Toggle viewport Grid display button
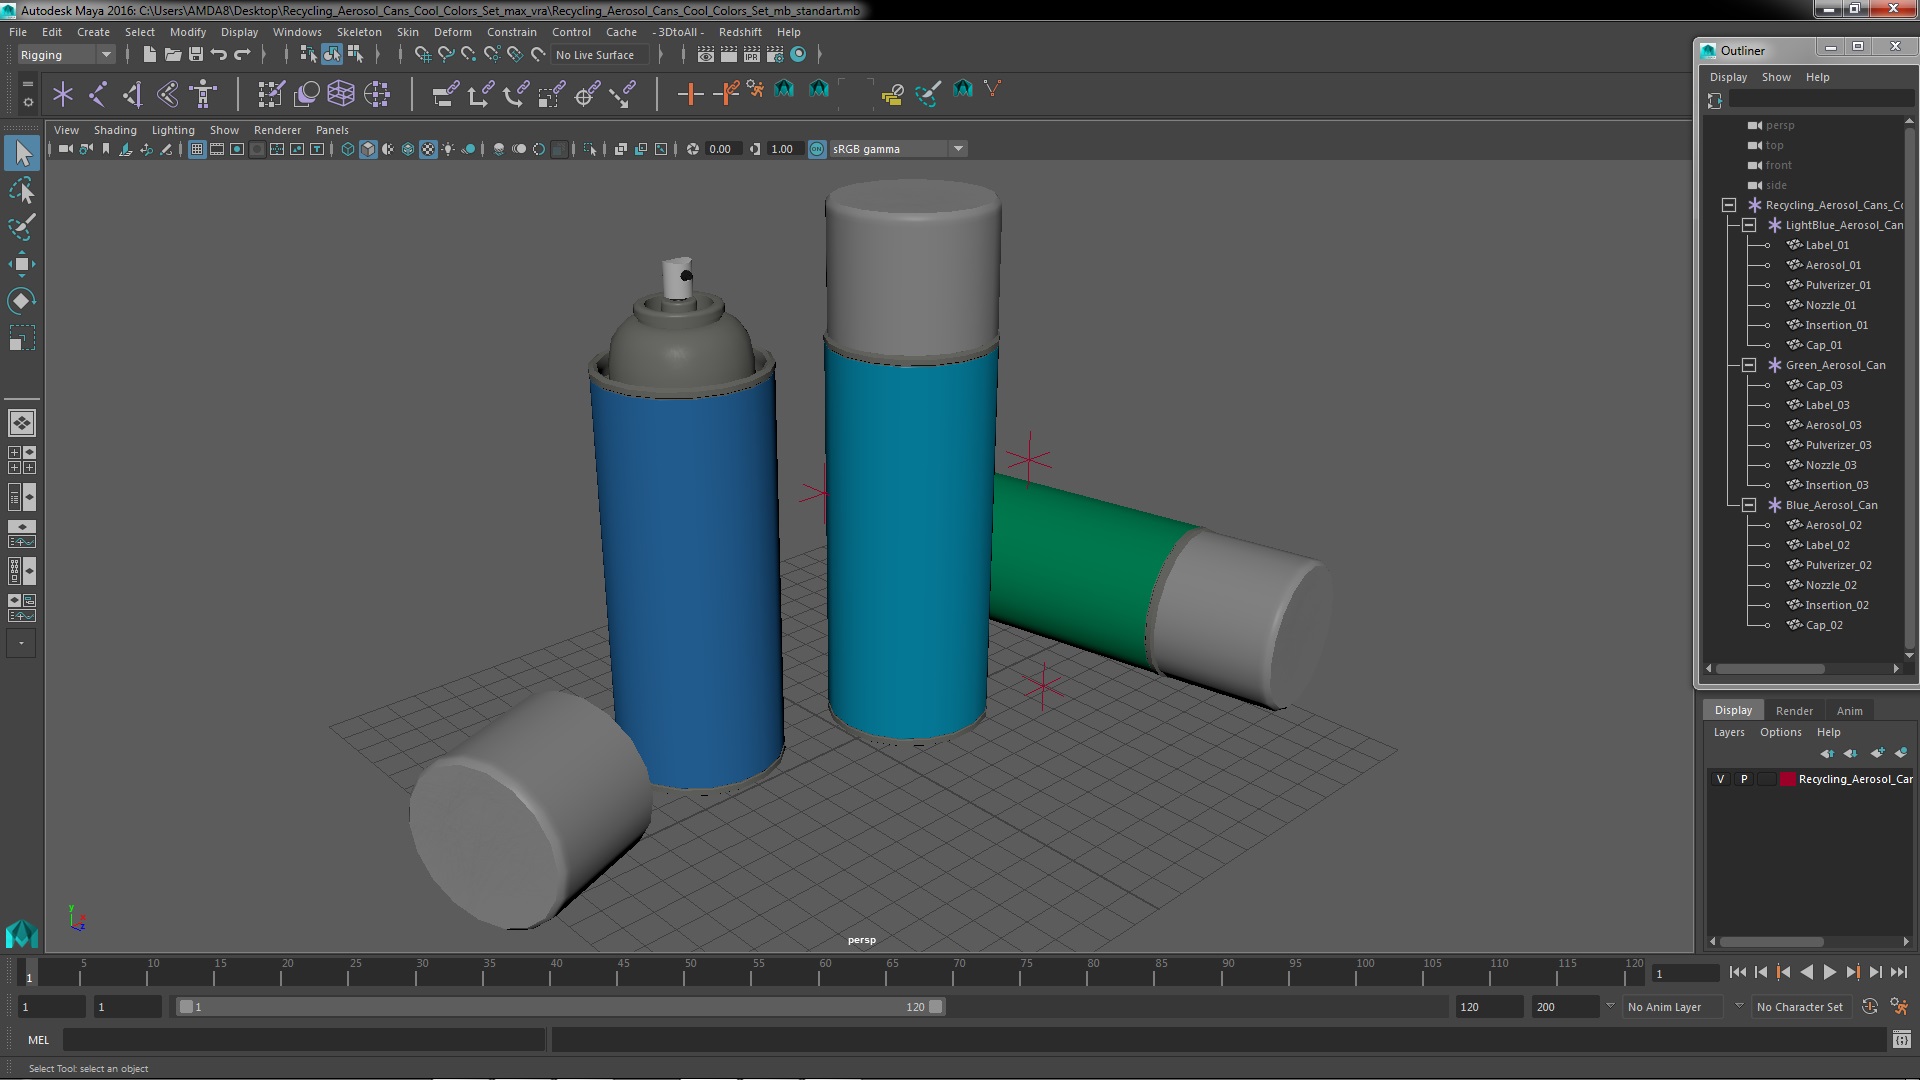Image resolution: width=1920 pixels, height=1080 pixels. coord(197,149)
